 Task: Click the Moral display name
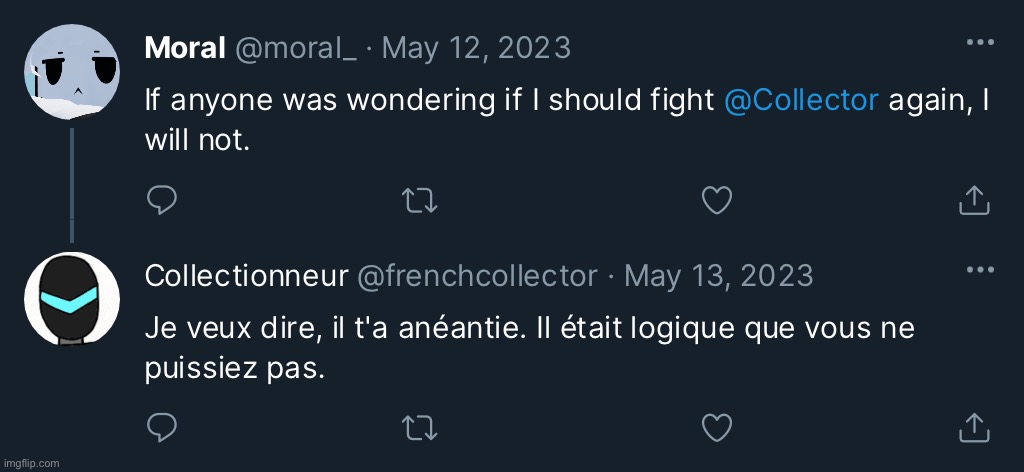click(x=184, y=47)
